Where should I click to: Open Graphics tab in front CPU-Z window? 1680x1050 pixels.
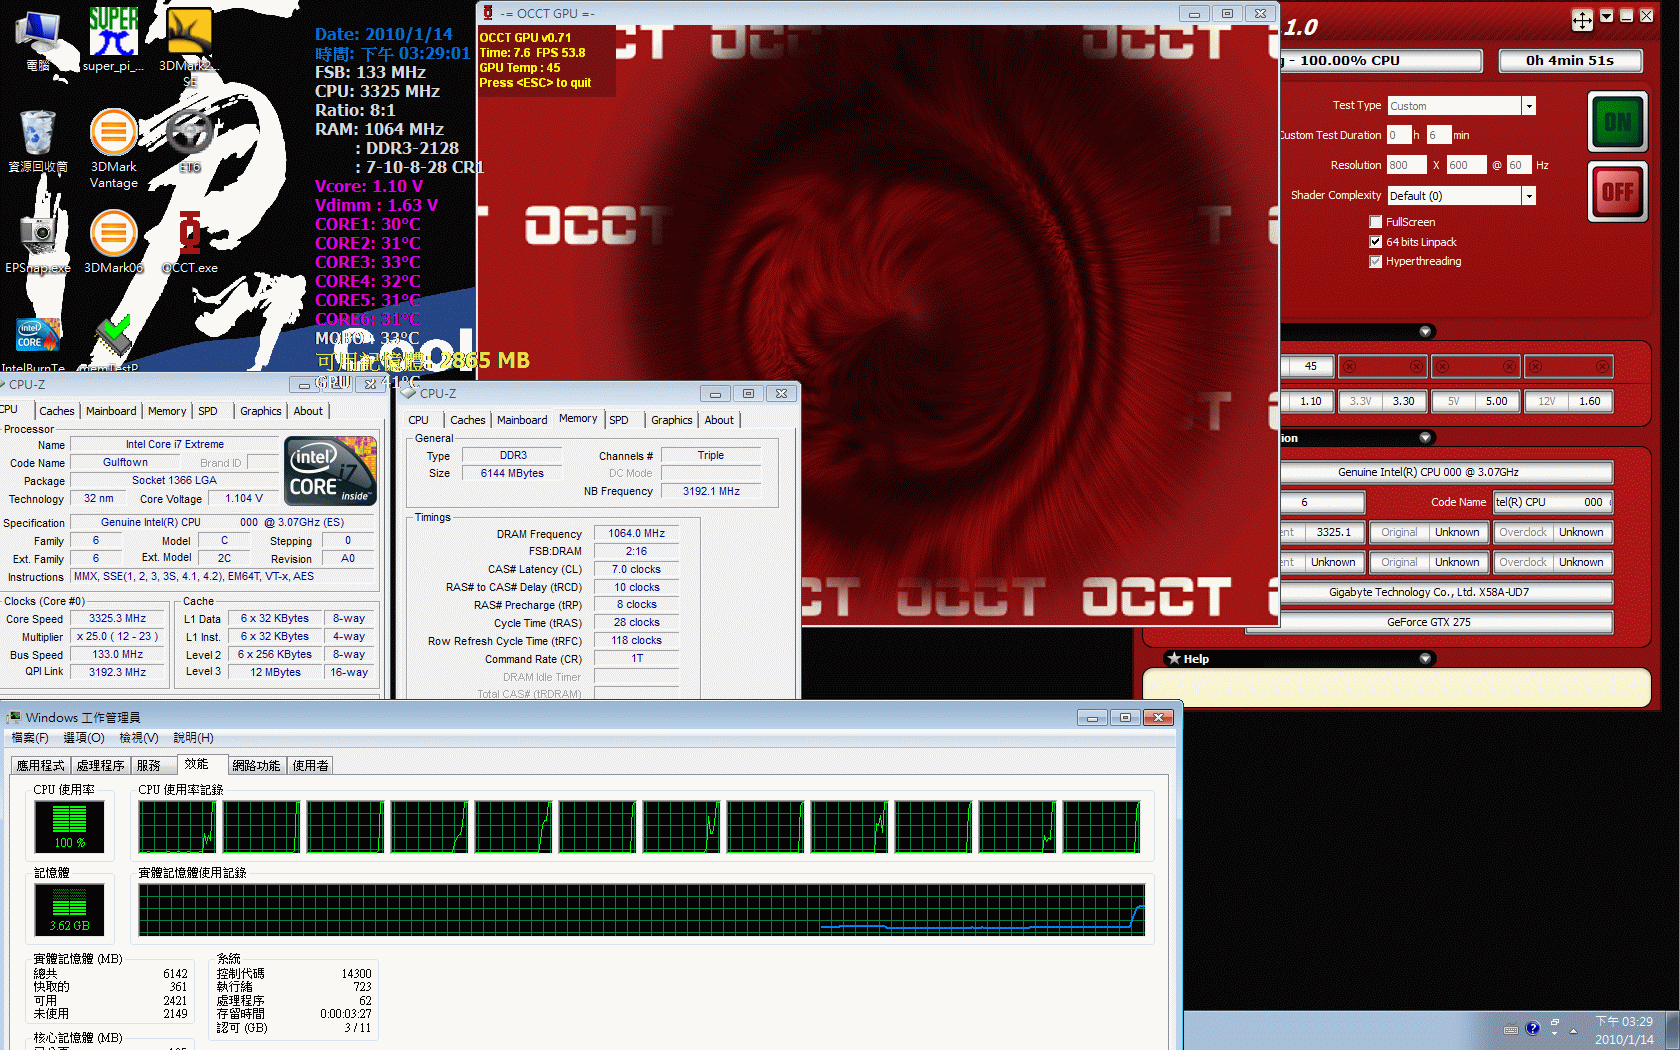(671, 420)
